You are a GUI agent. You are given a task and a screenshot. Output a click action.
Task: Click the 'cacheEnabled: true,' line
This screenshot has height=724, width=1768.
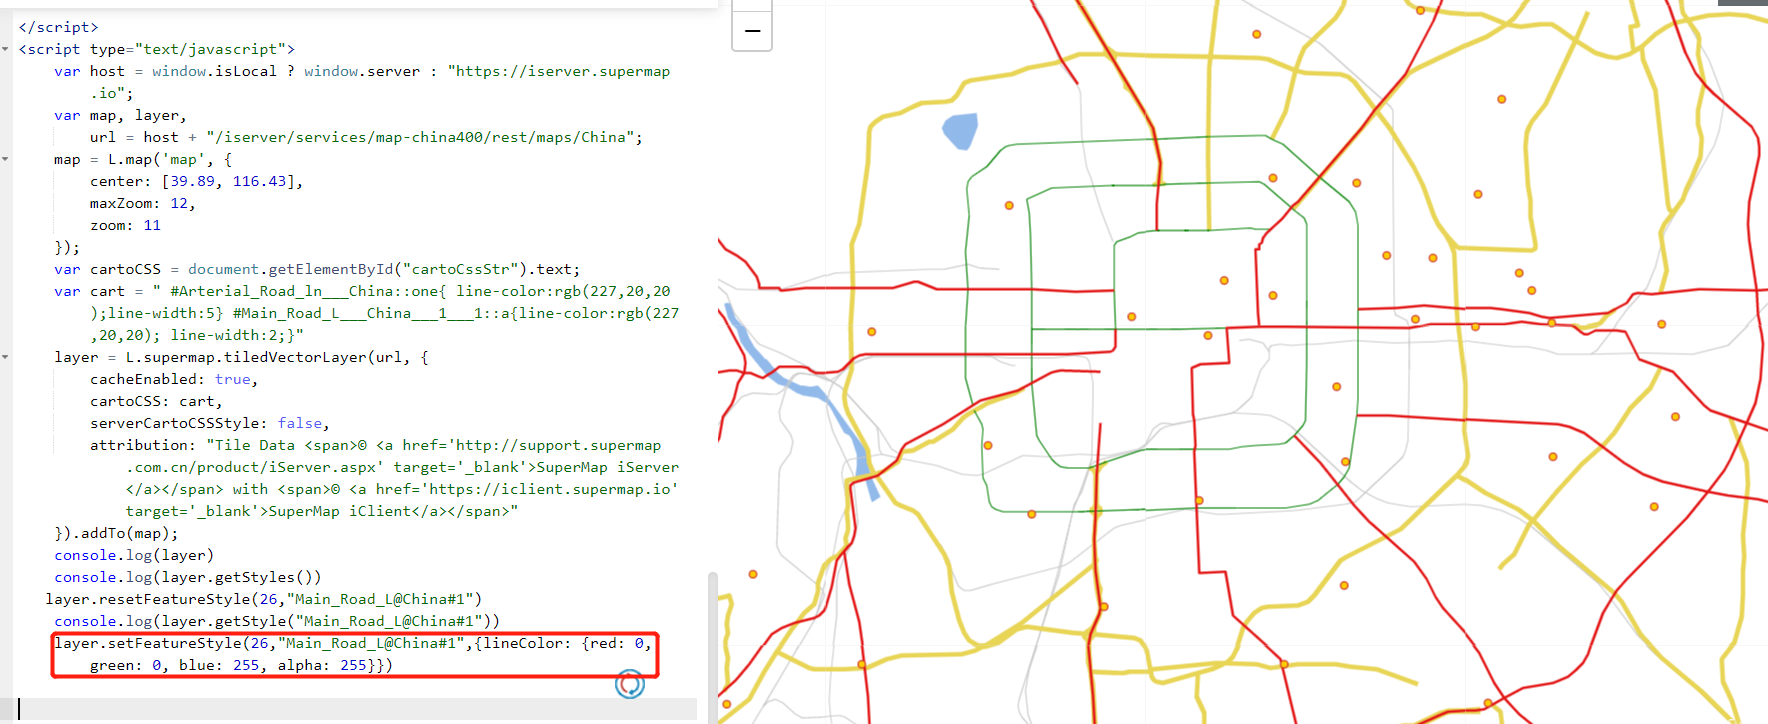(x=174, y=379)
